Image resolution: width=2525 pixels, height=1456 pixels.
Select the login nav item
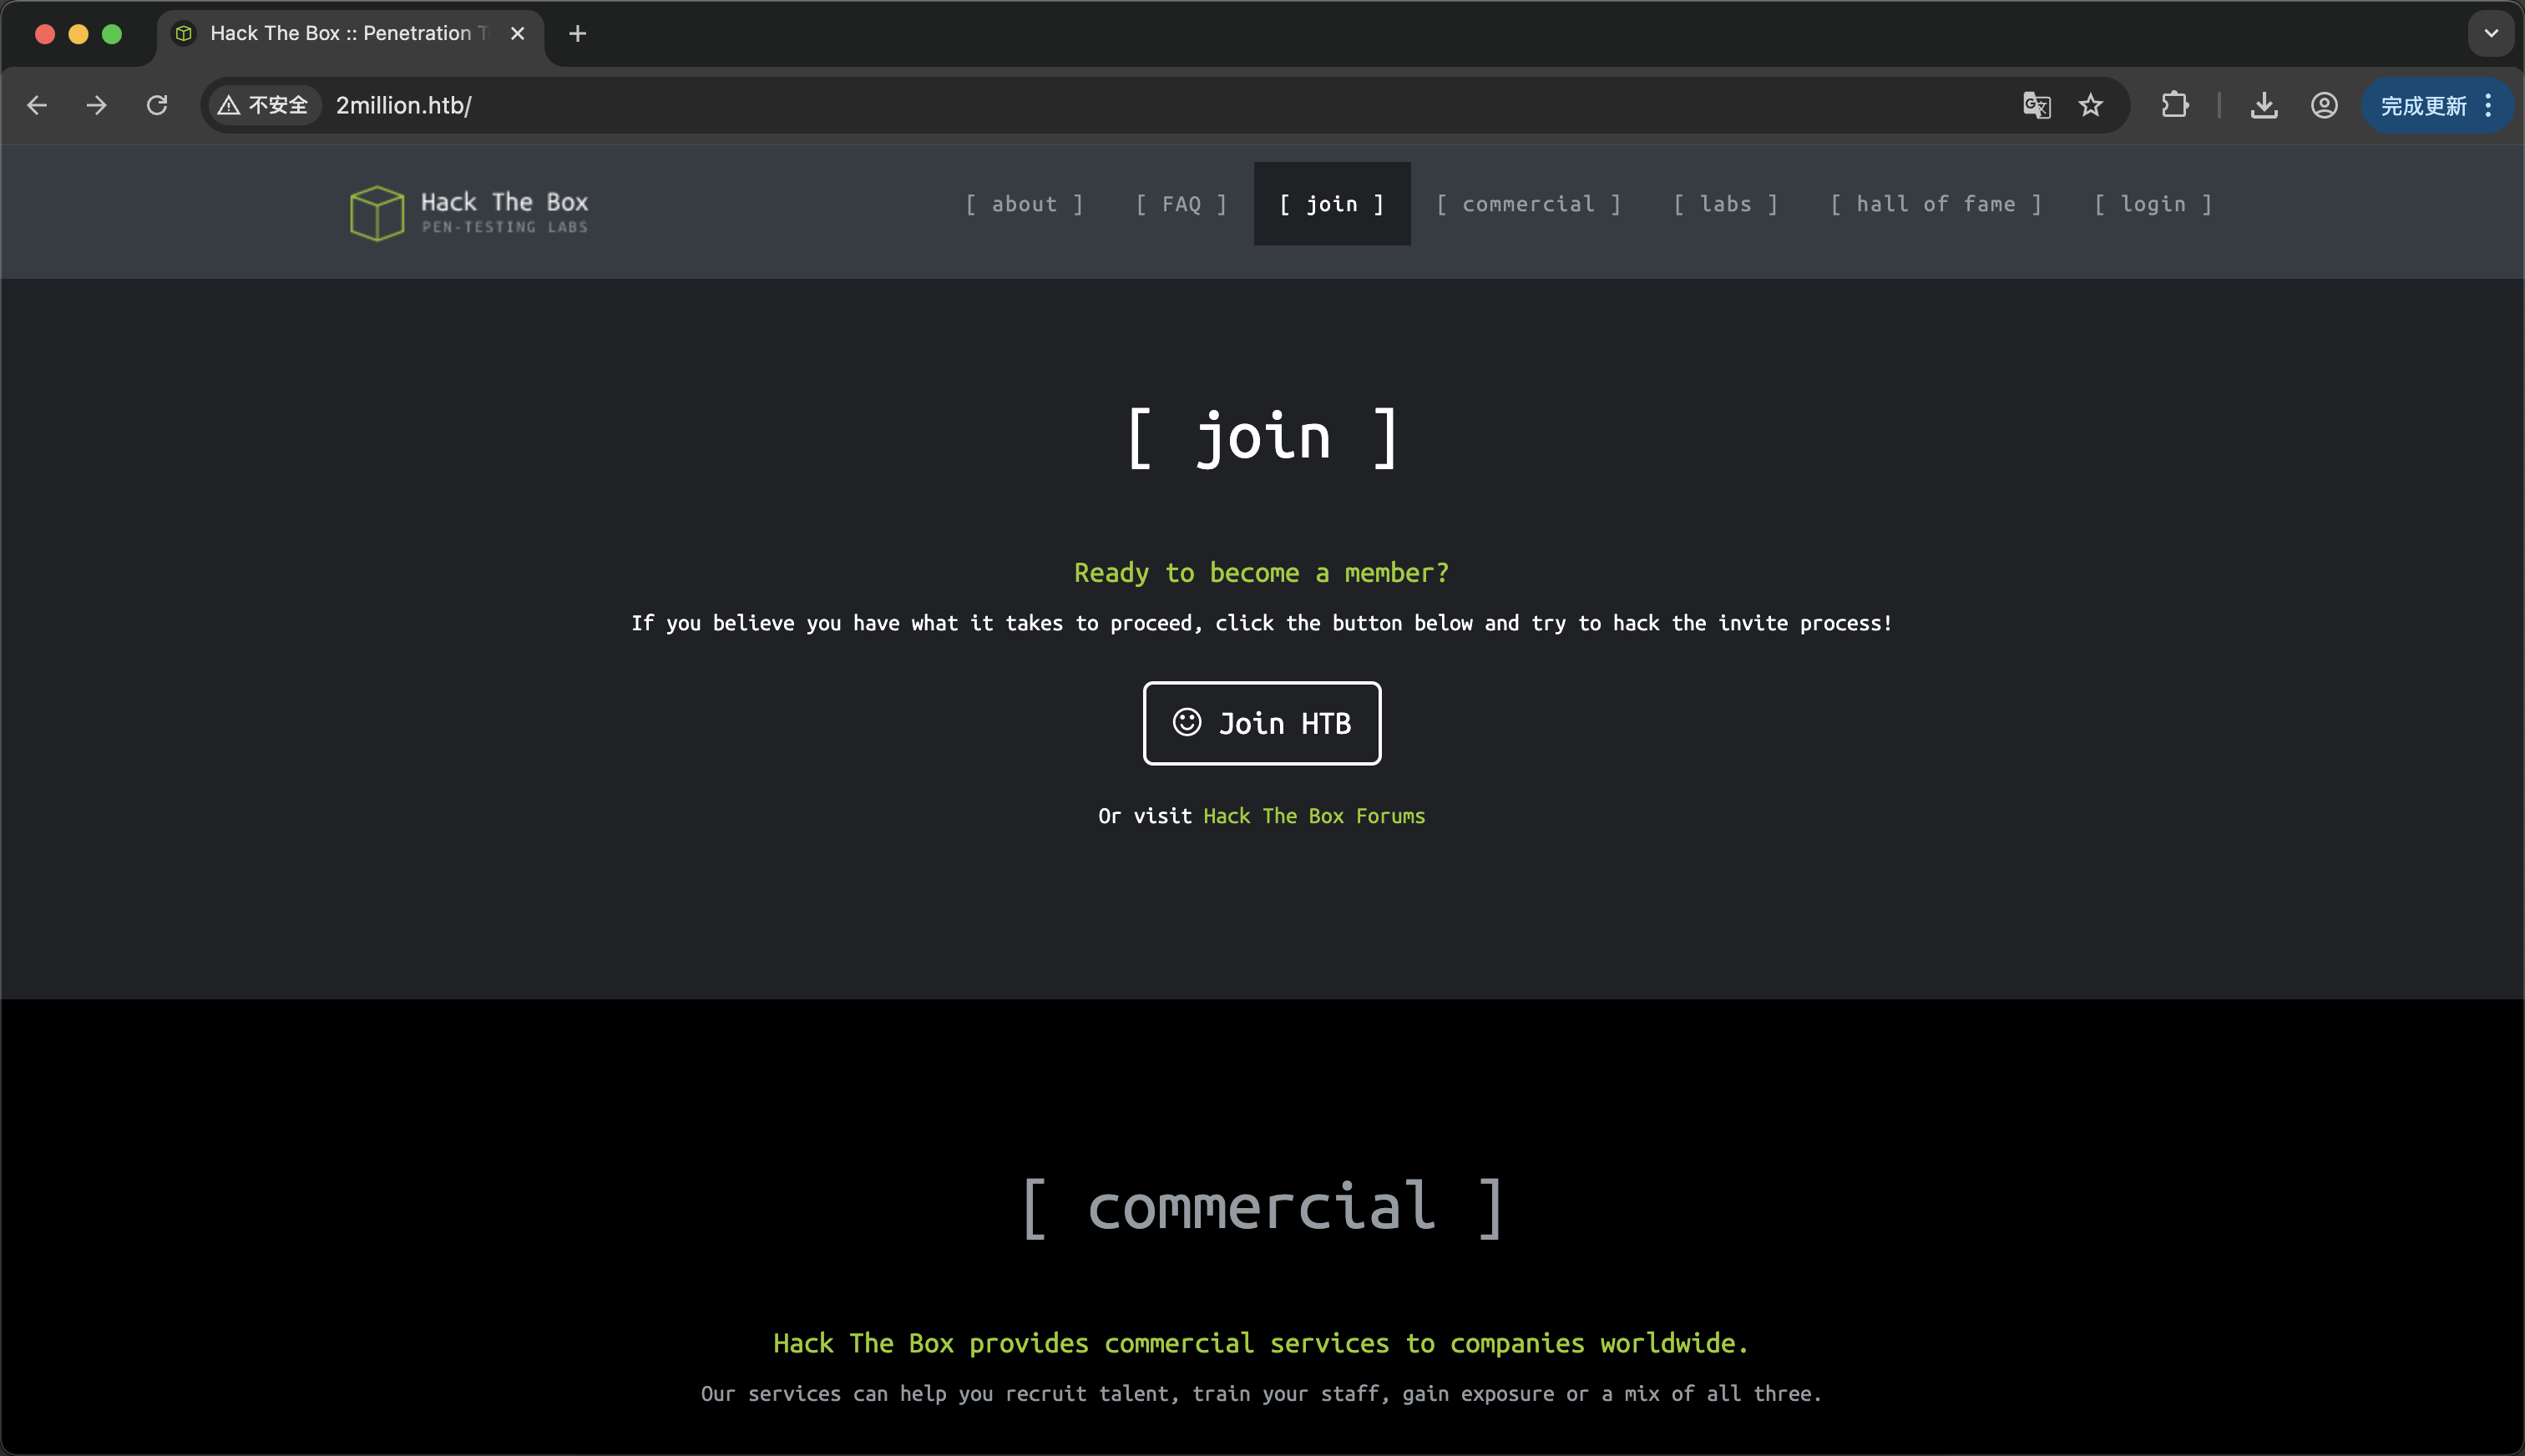click(2153, 204)
